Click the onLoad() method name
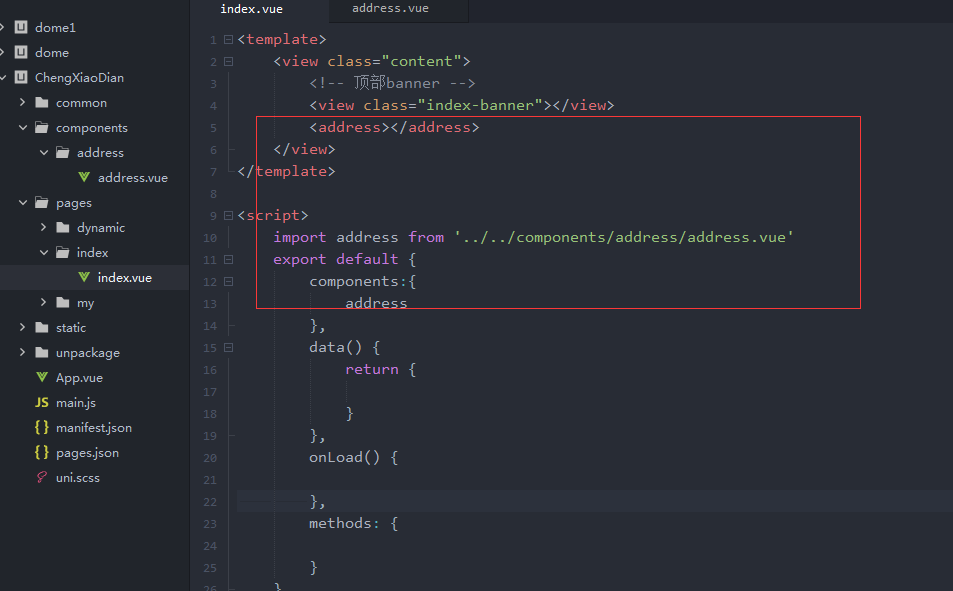Screen dimensions: 953x591 click(x=344, y=457)
